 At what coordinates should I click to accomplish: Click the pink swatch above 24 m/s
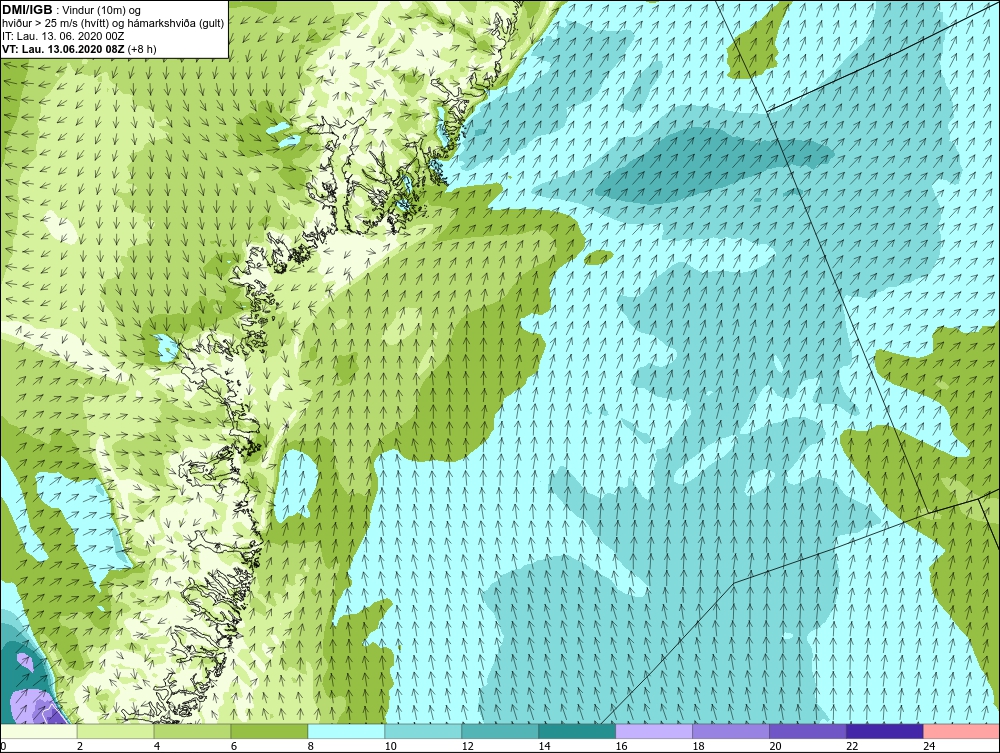961,731
